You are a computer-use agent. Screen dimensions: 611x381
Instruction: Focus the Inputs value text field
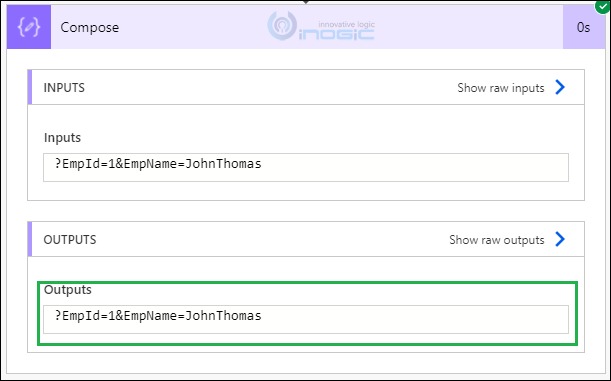click(306, 168)
